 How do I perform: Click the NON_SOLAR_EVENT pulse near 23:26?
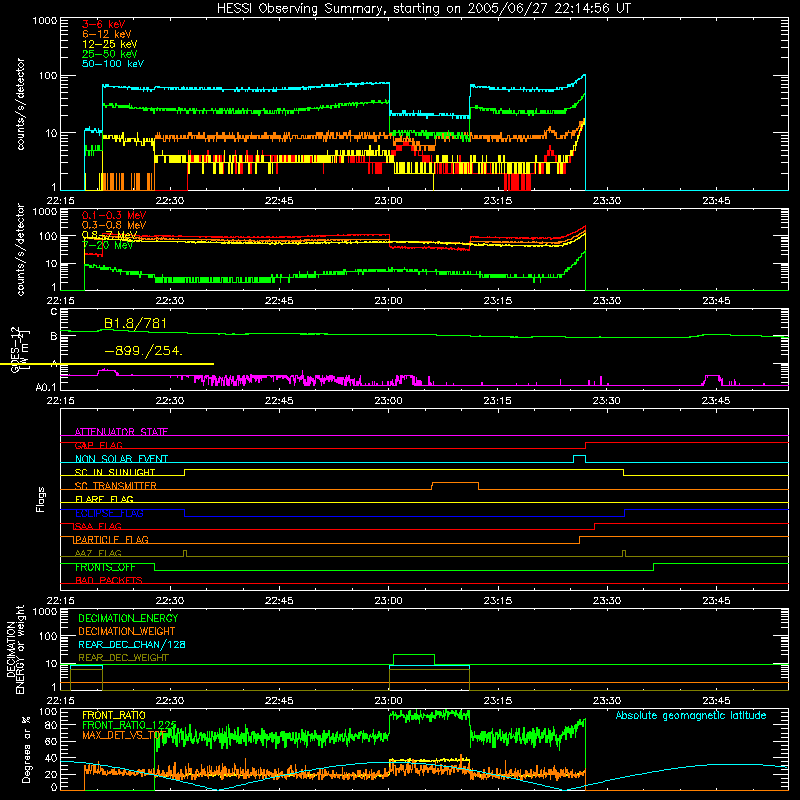coord(579,459)
